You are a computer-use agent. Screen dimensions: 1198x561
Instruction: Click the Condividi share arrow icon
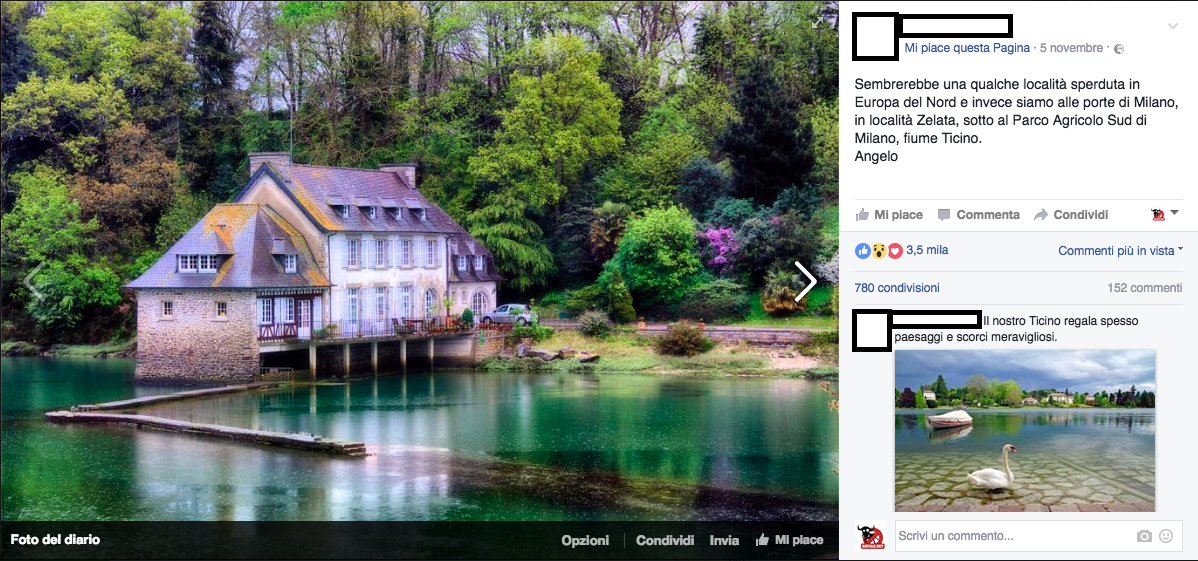pyautogui.click(x=1041, y=215)
